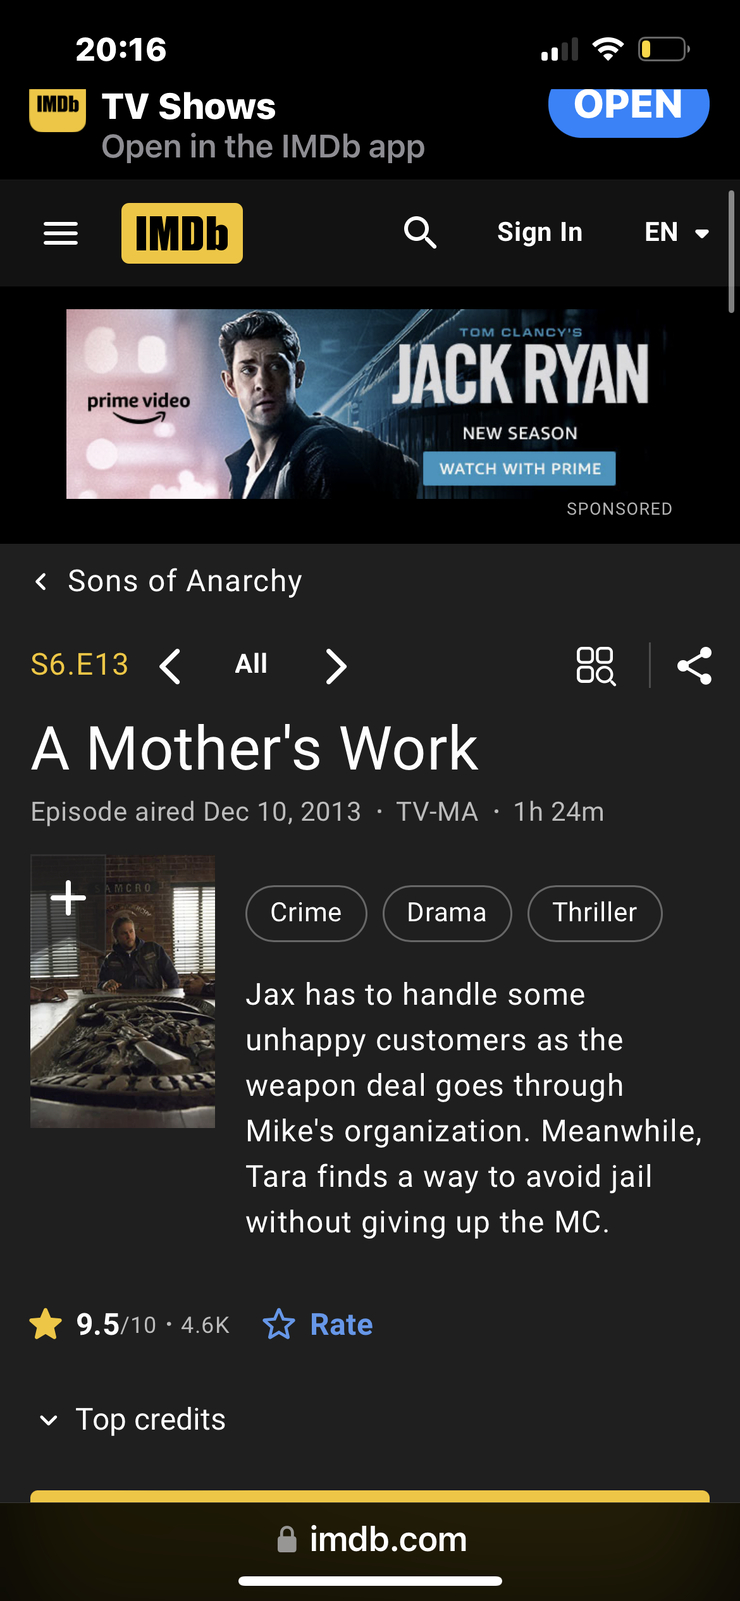Image resolution: width=740 pixels, height=1601 pixels.
Task: Expand the EN language dropdown
Action: [677, 233]
